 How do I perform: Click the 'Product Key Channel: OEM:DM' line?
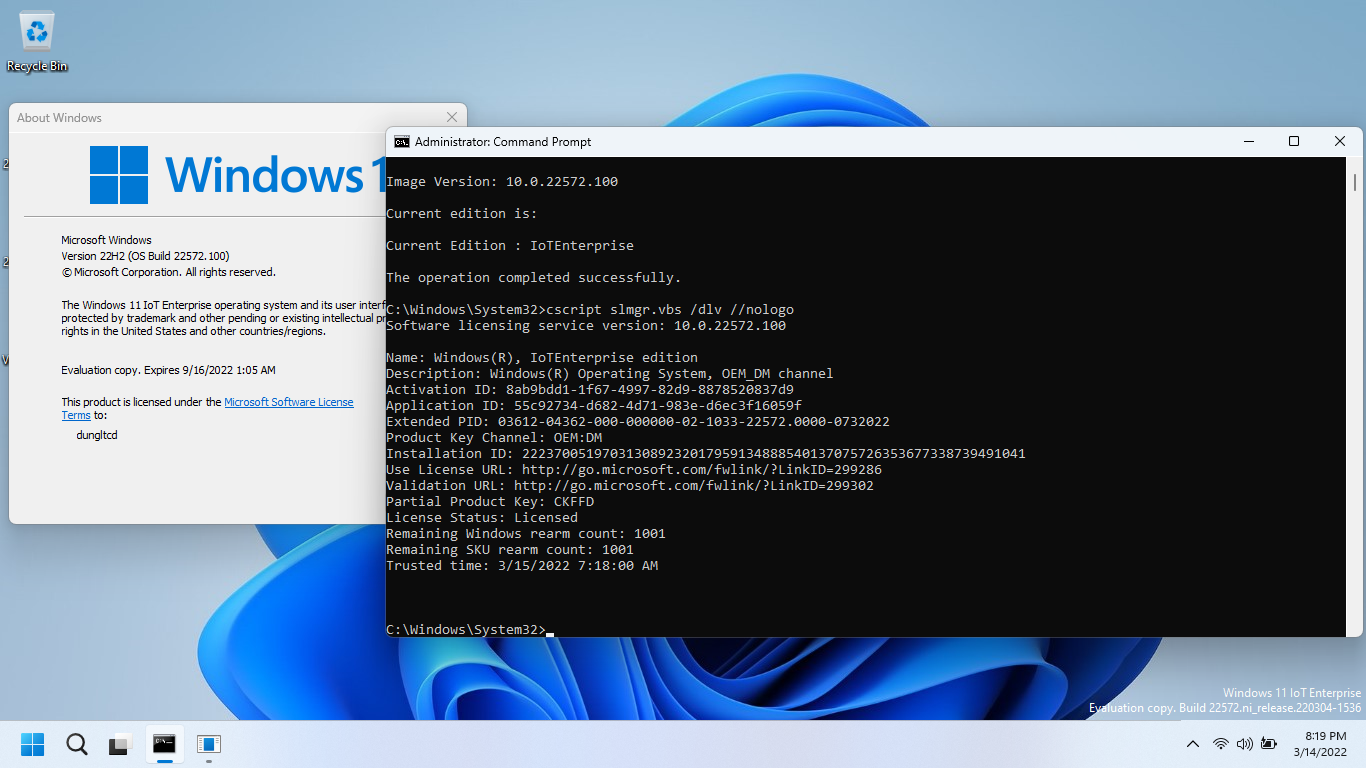tap(494, 438)
